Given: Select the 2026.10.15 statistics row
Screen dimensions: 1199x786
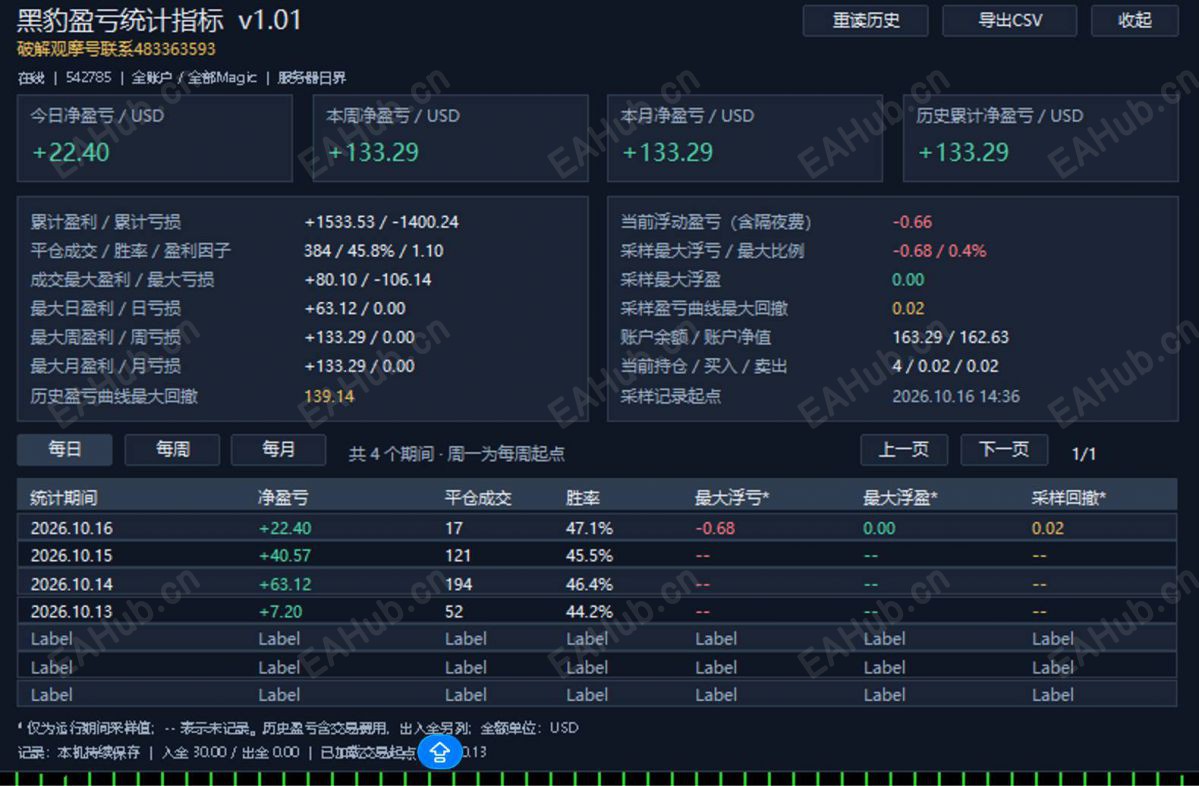Looking at the screenshot, I should pos(596,555).
